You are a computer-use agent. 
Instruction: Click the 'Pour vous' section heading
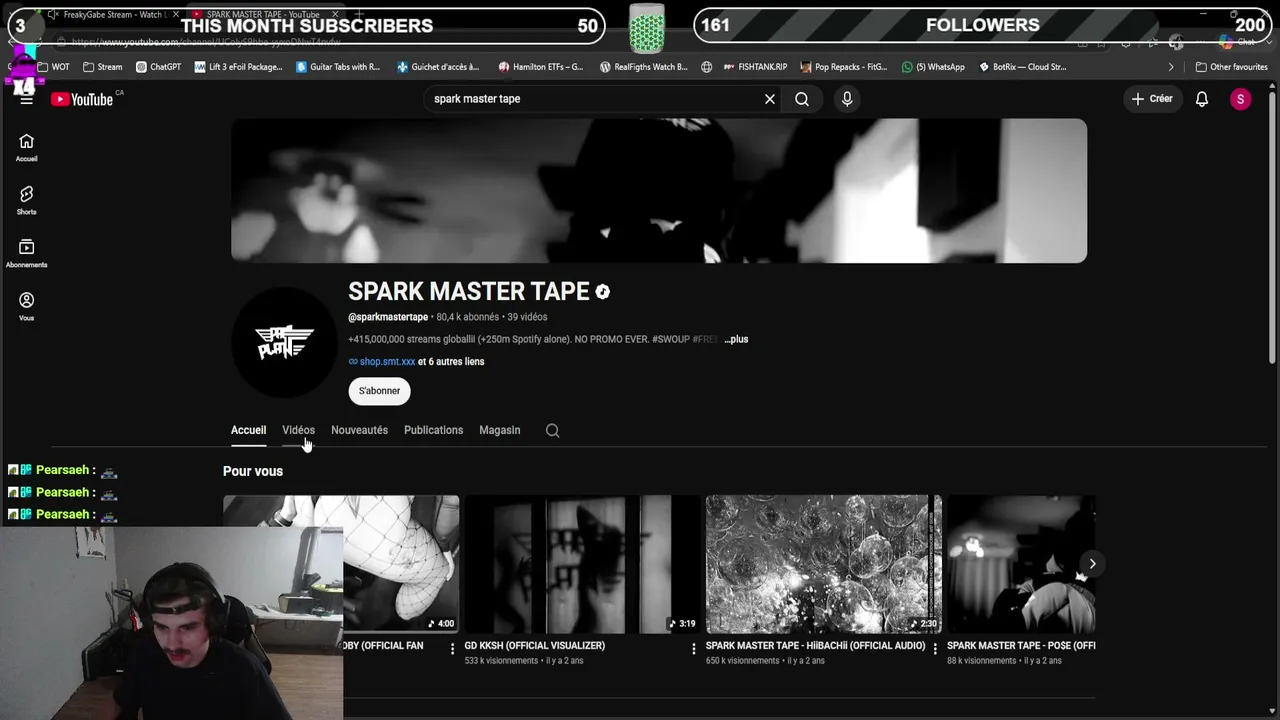253,471
